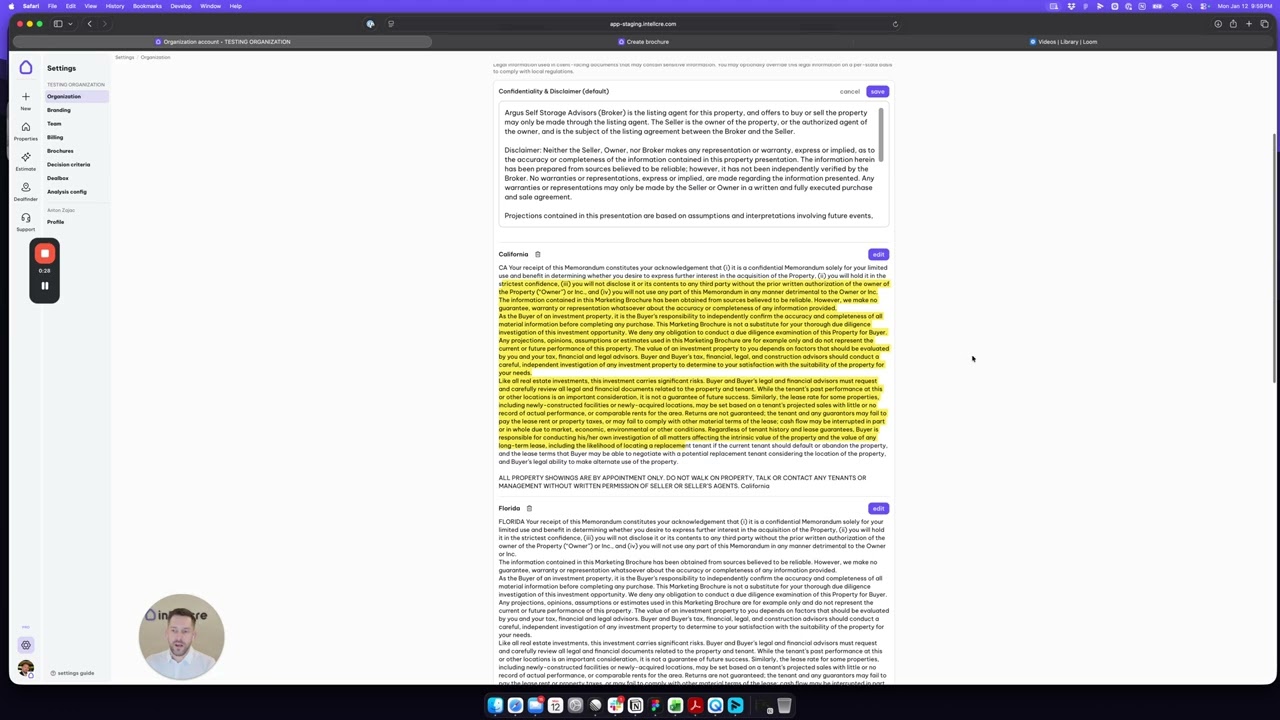1280x720 pixels.
Task: Open the Properties section
Action: 26,128
